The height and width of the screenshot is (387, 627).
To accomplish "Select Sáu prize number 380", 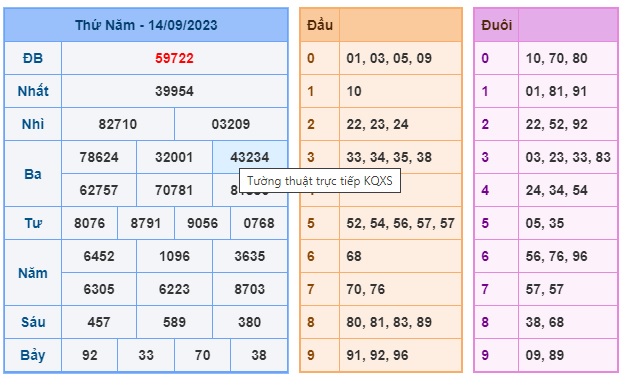I will tap(250, 322).
